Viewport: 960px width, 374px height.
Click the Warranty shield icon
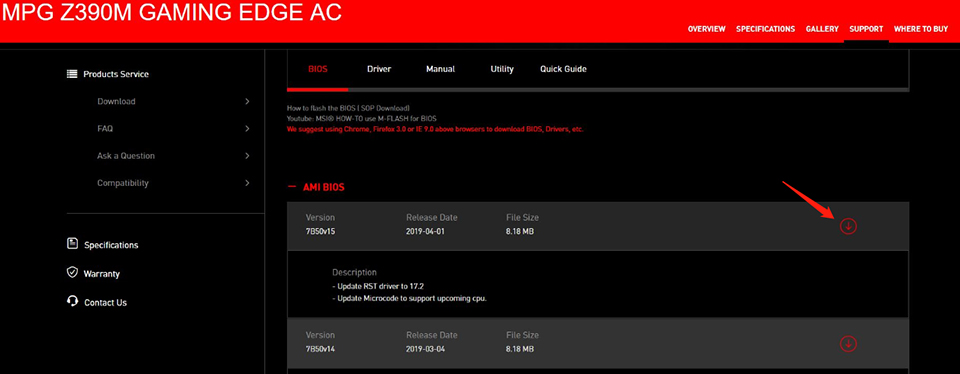(72, 272)
